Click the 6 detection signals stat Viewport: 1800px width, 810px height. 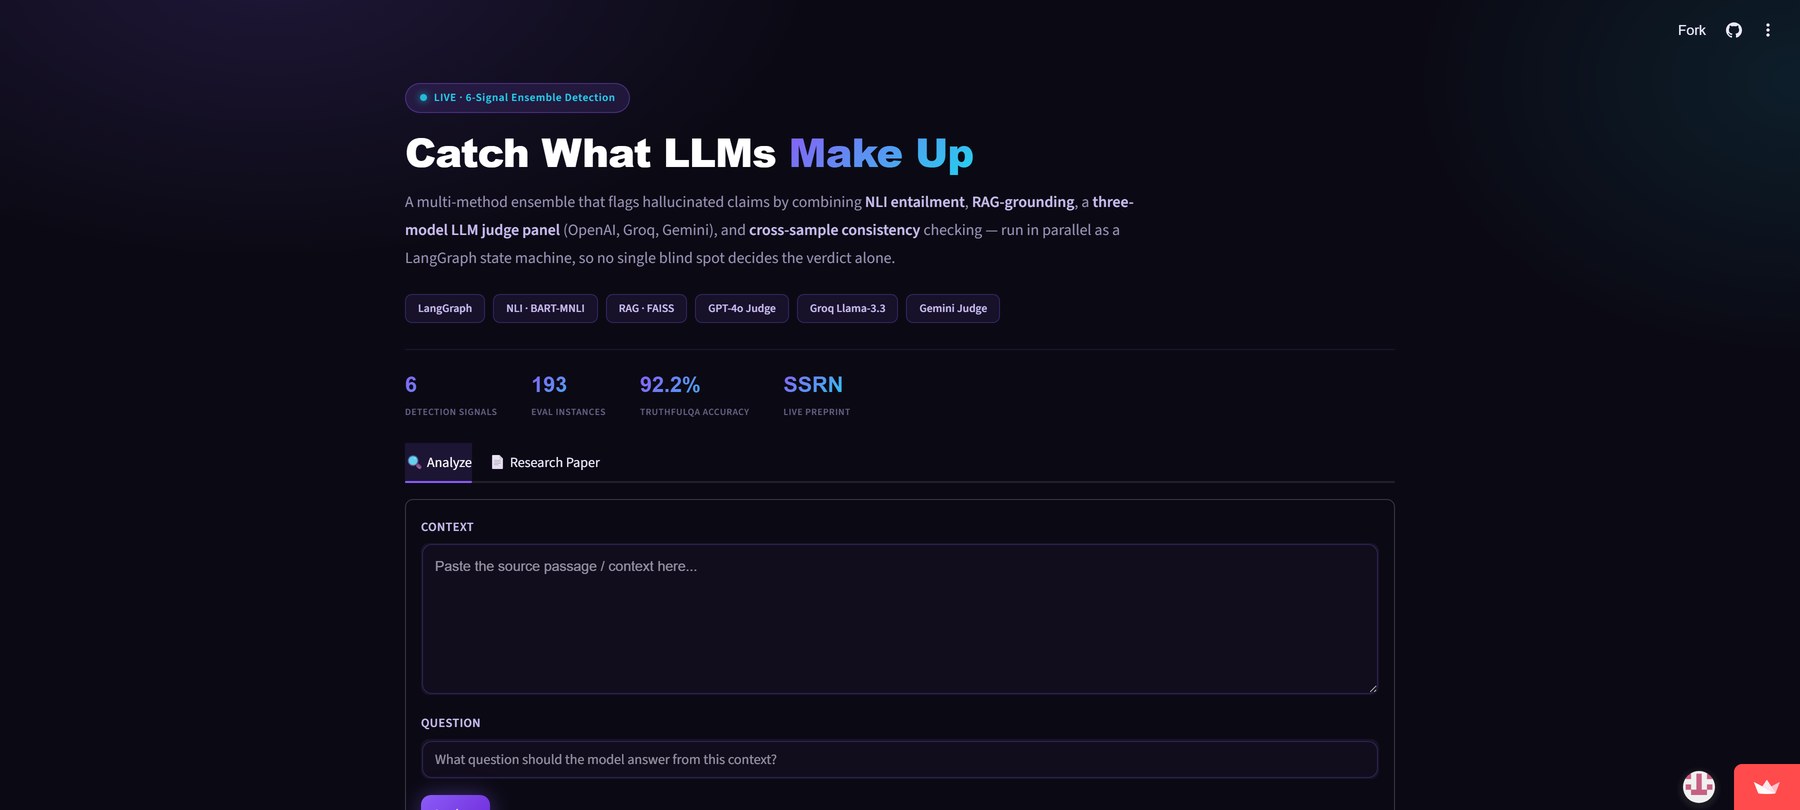coord(451,395)
